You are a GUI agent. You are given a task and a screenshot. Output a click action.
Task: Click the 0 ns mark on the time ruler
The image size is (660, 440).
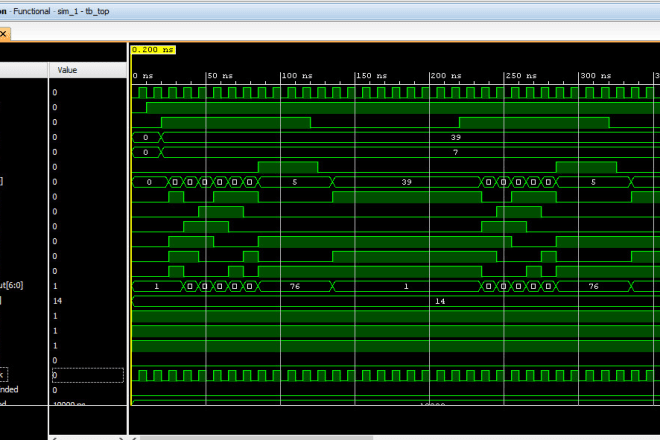143,76
